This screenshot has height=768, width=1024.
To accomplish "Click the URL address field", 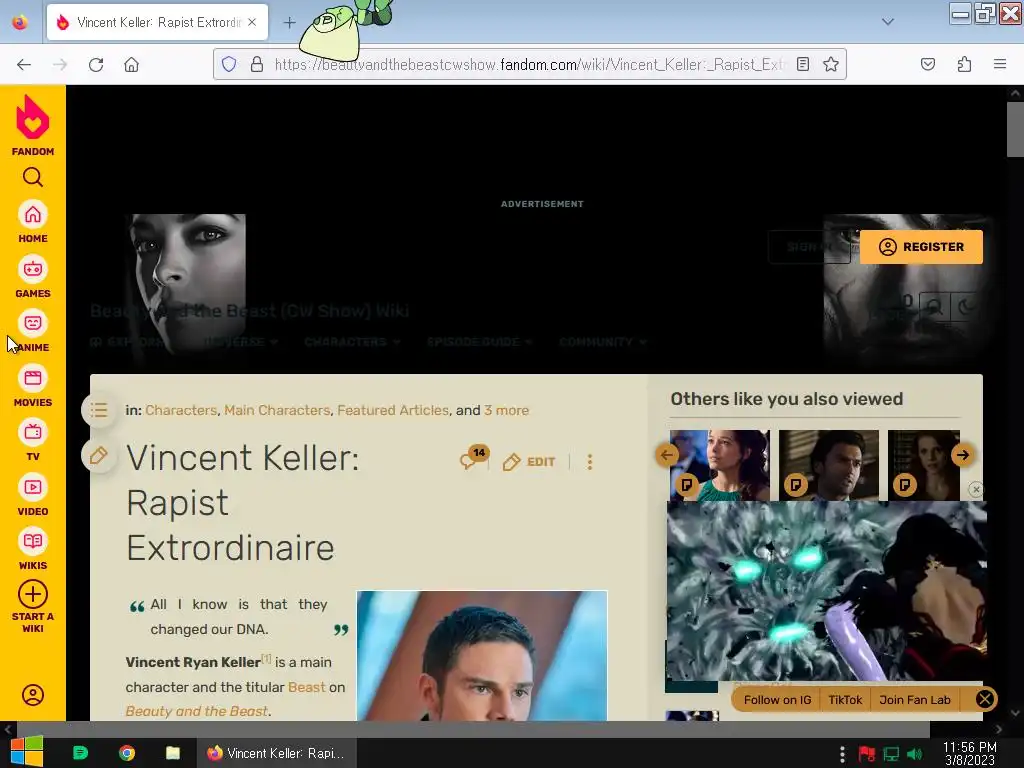I will coord(530,64).
